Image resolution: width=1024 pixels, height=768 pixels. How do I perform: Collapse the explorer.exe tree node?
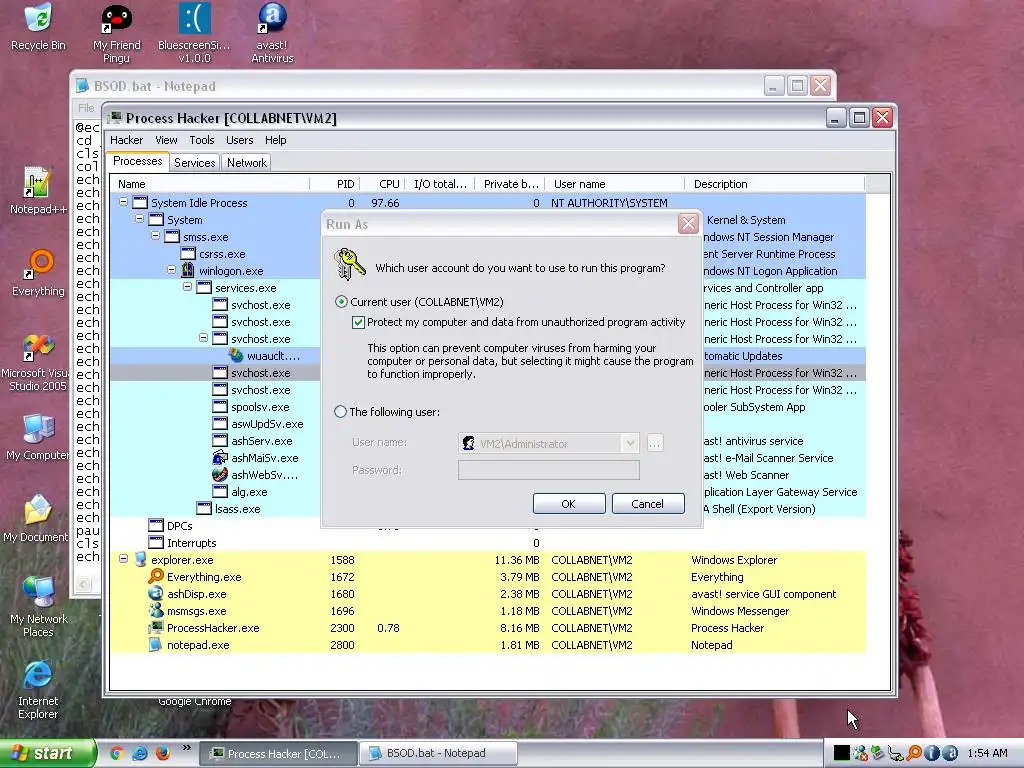point(123,559)
